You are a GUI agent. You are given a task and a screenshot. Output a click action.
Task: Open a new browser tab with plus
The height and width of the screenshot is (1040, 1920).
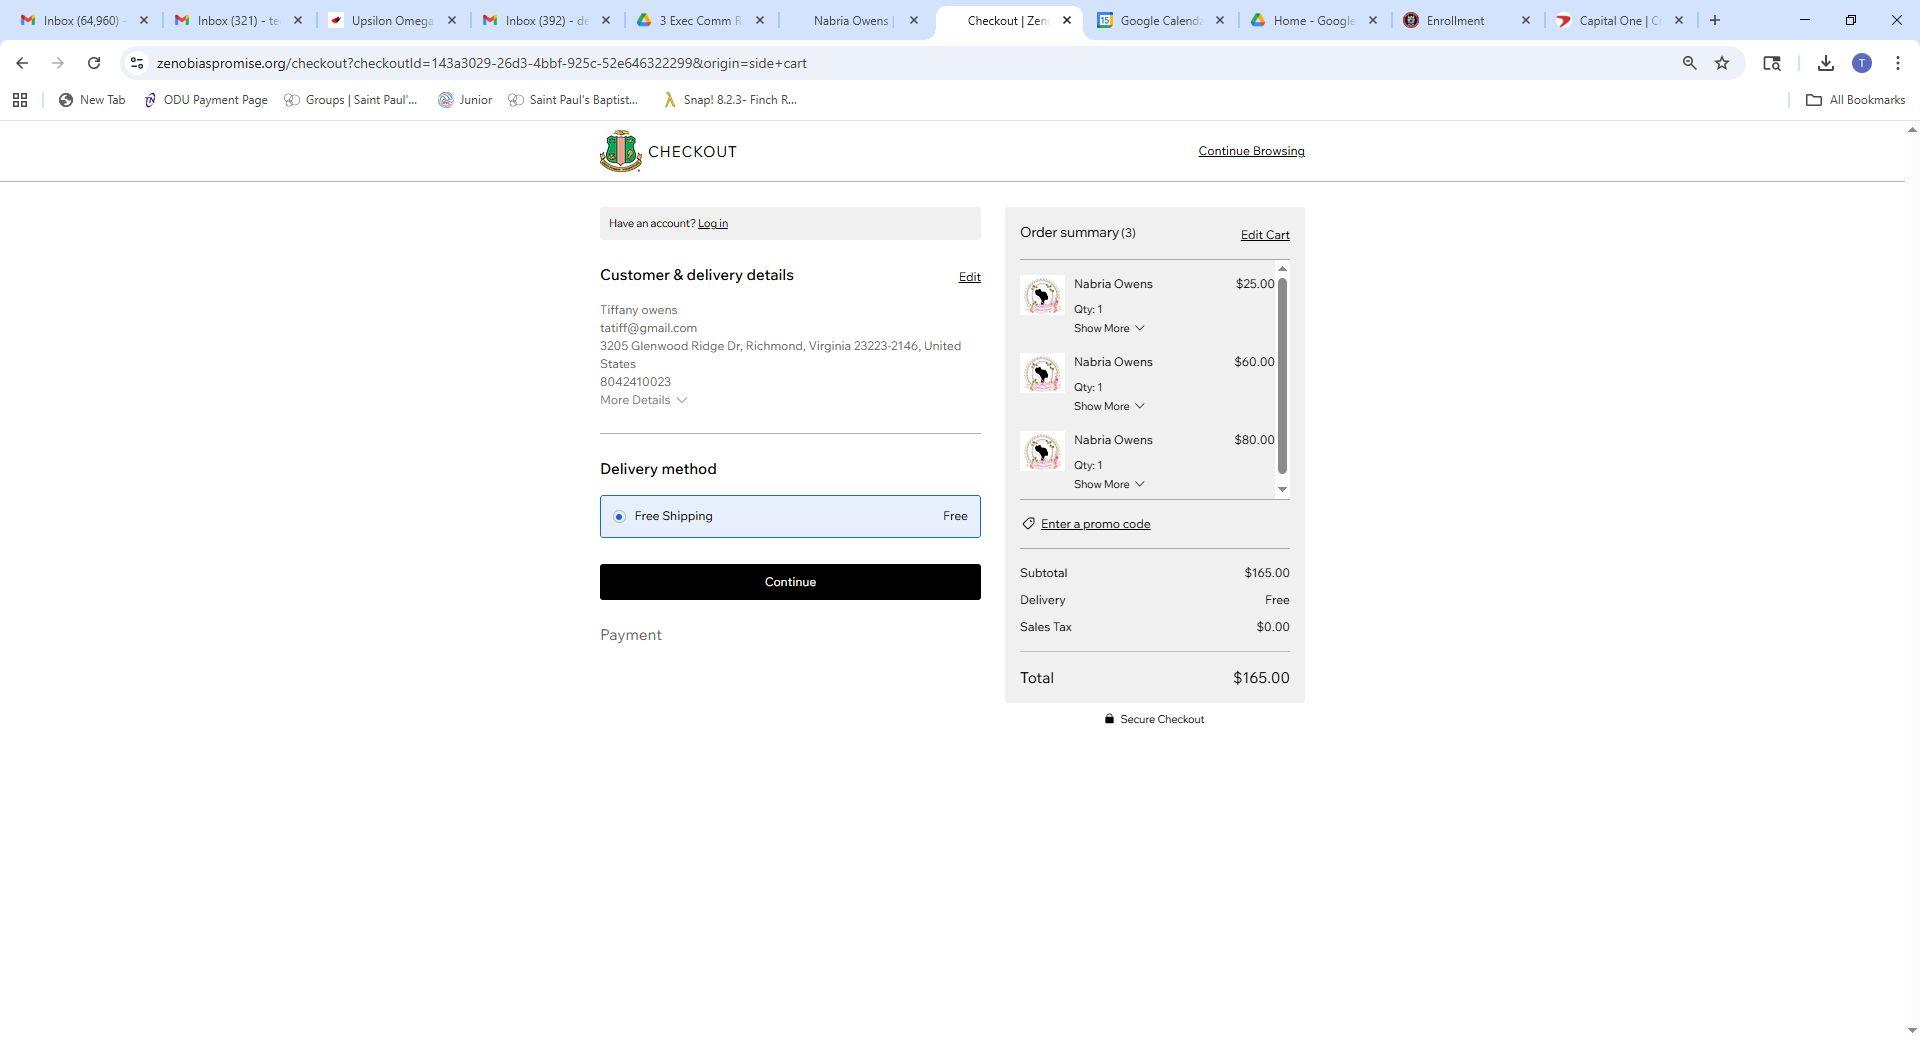point(1714,20)
